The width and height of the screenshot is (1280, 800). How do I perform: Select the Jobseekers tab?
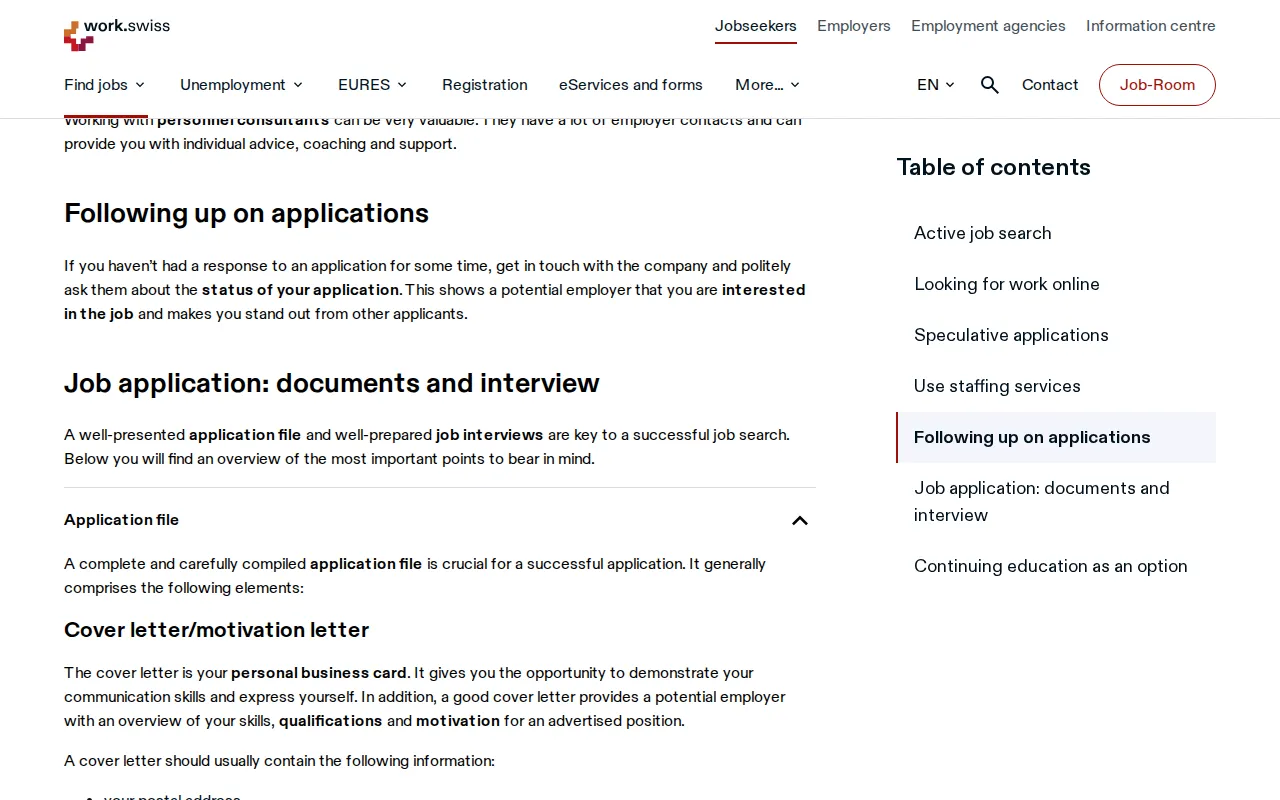click(756, 26)
